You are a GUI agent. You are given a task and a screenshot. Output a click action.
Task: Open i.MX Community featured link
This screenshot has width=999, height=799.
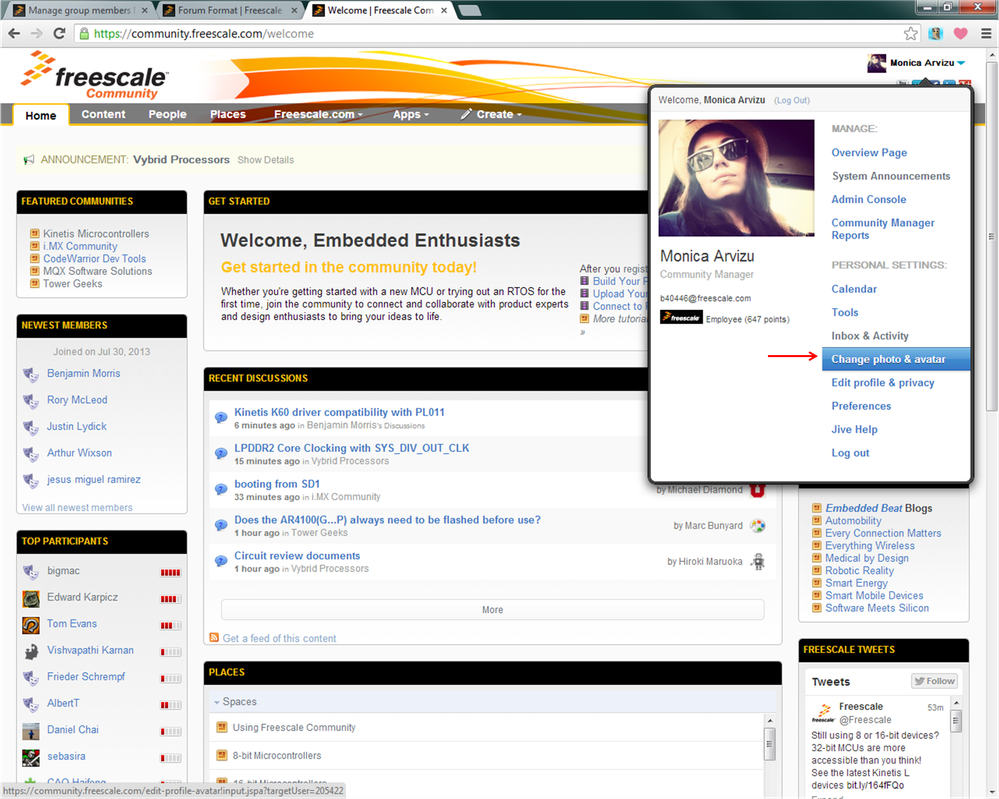(80, 246)
